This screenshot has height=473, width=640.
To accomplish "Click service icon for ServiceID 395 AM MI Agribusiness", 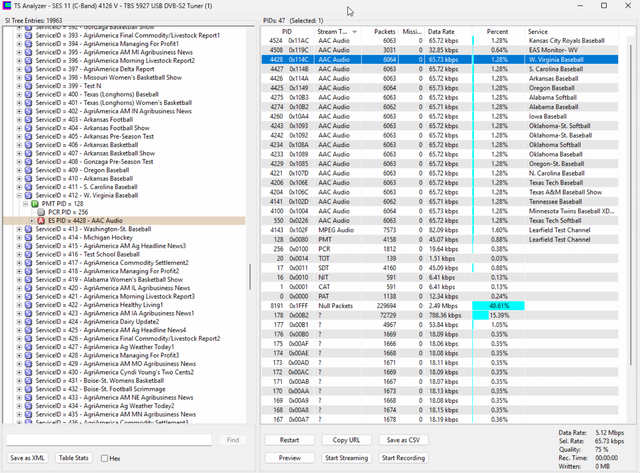I will click(28, 52).
